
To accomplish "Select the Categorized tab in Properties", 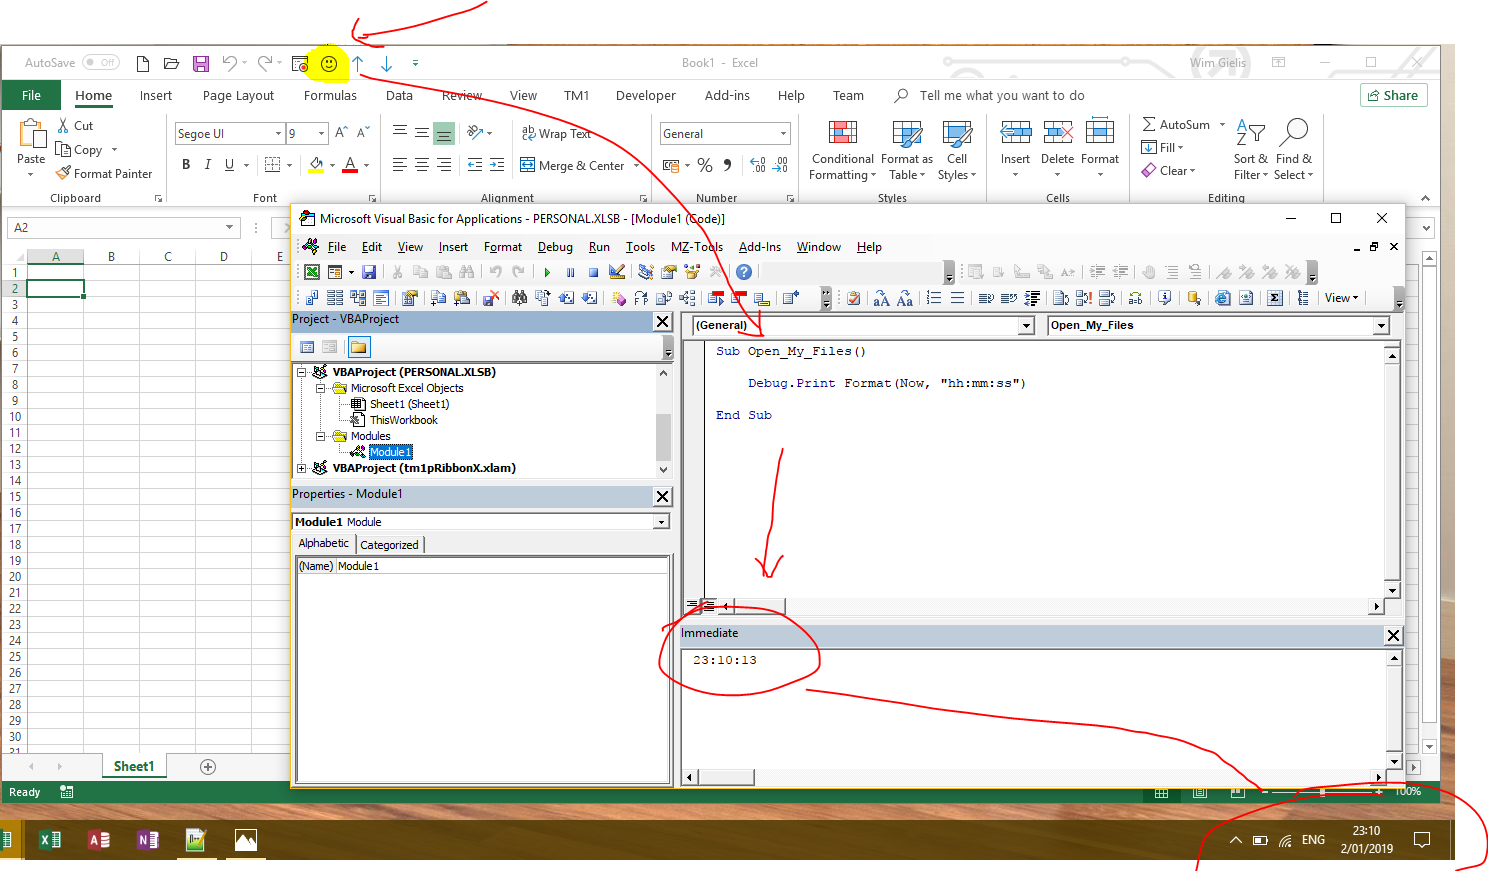I will 389,545.
